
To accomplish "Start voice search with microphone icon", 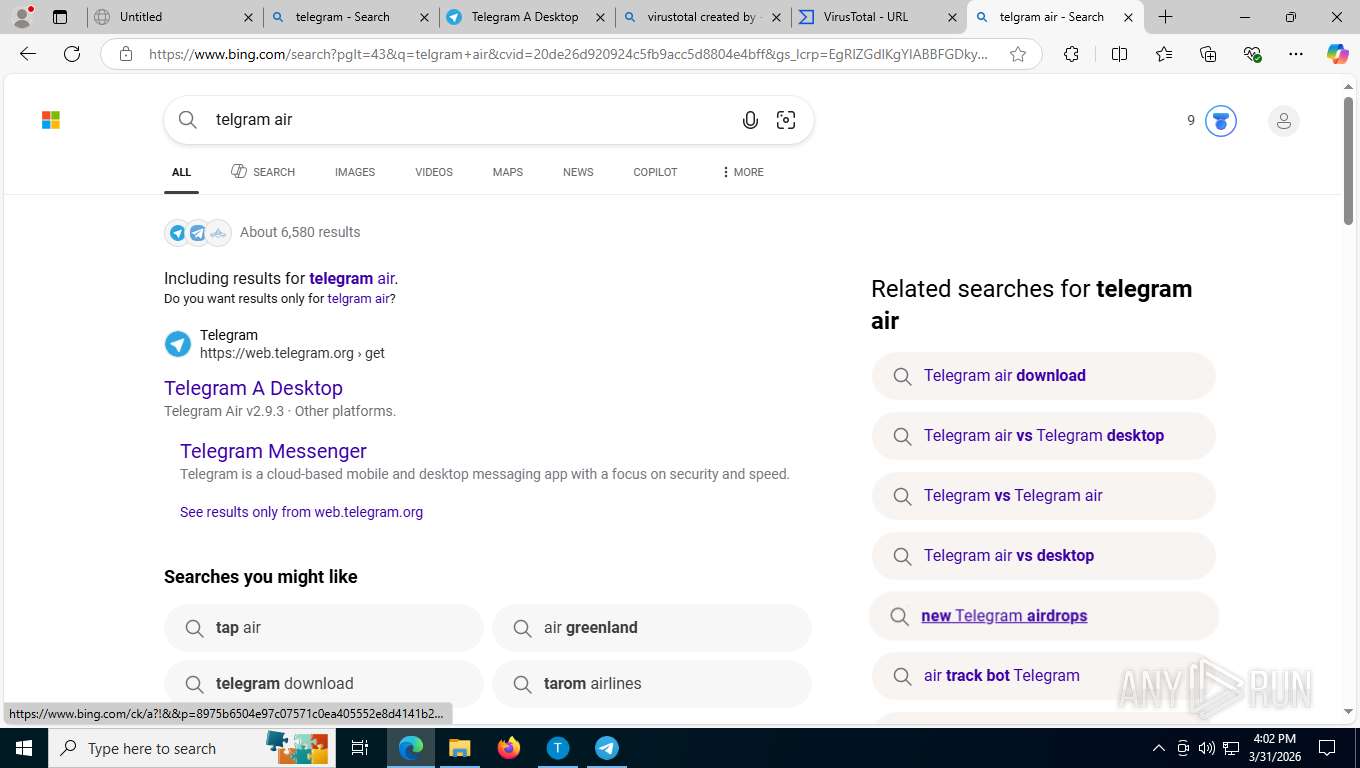I will (x=750, y=120).
